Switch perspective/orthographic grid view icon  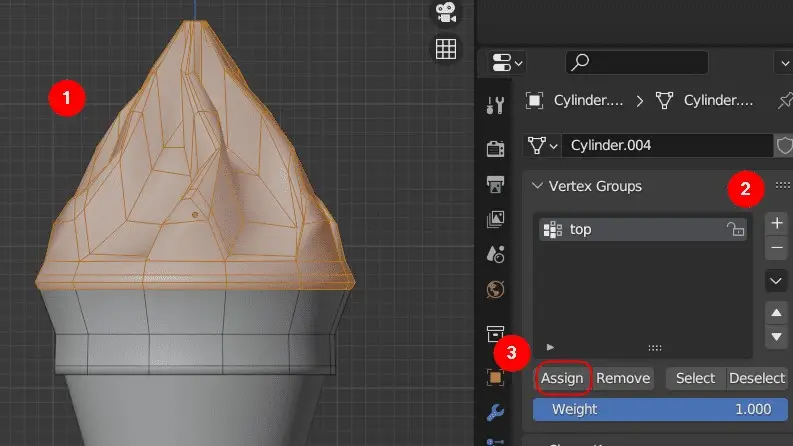coord(446,49)
